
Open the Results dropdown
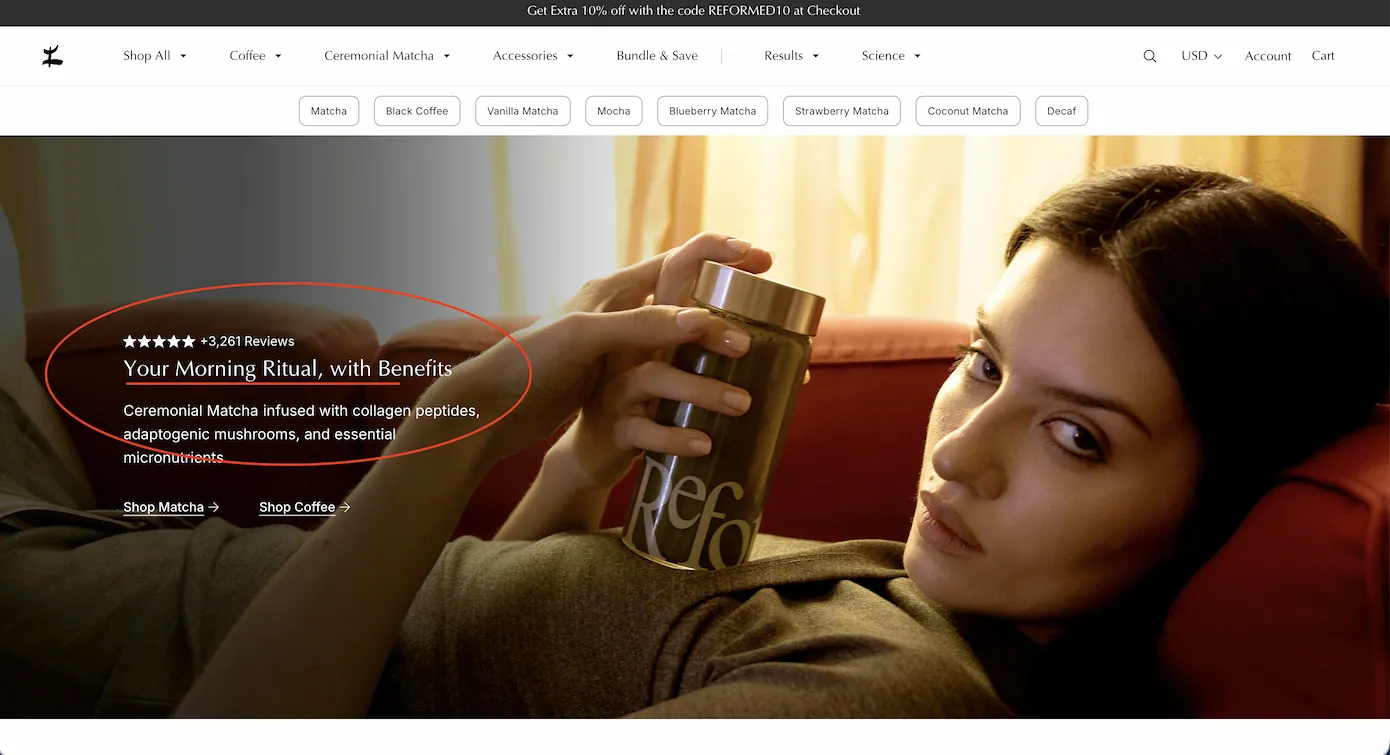(791, 56)
